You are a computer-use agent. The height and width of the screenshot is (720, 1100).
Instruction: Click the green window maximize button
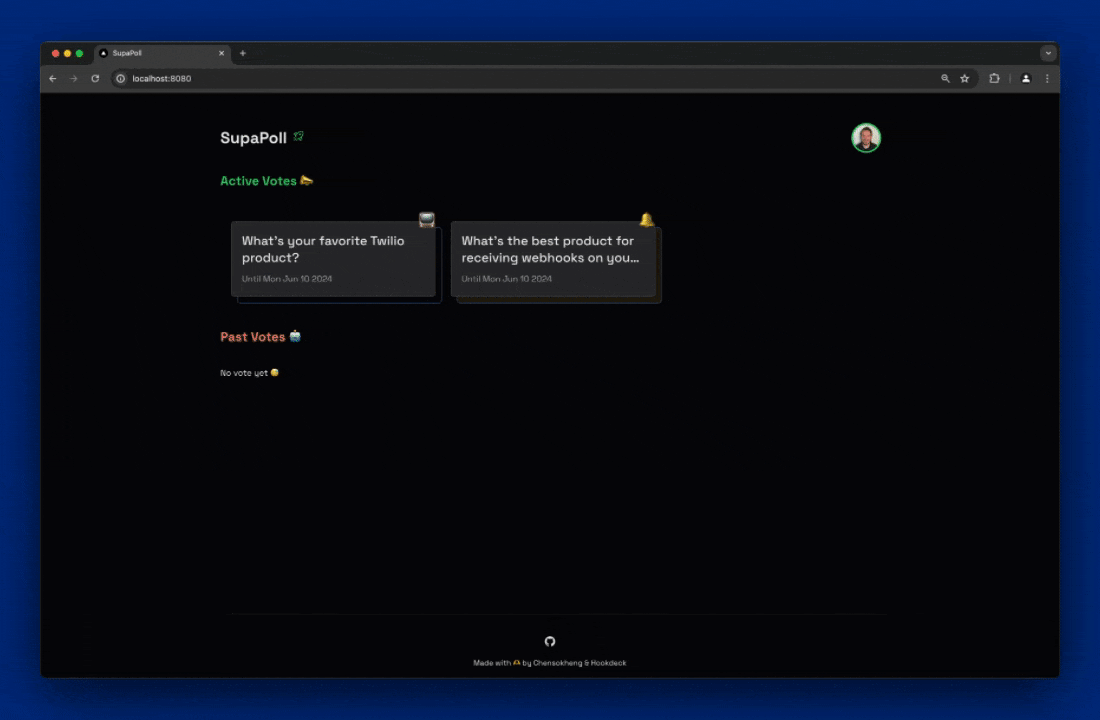pos(79,53)
